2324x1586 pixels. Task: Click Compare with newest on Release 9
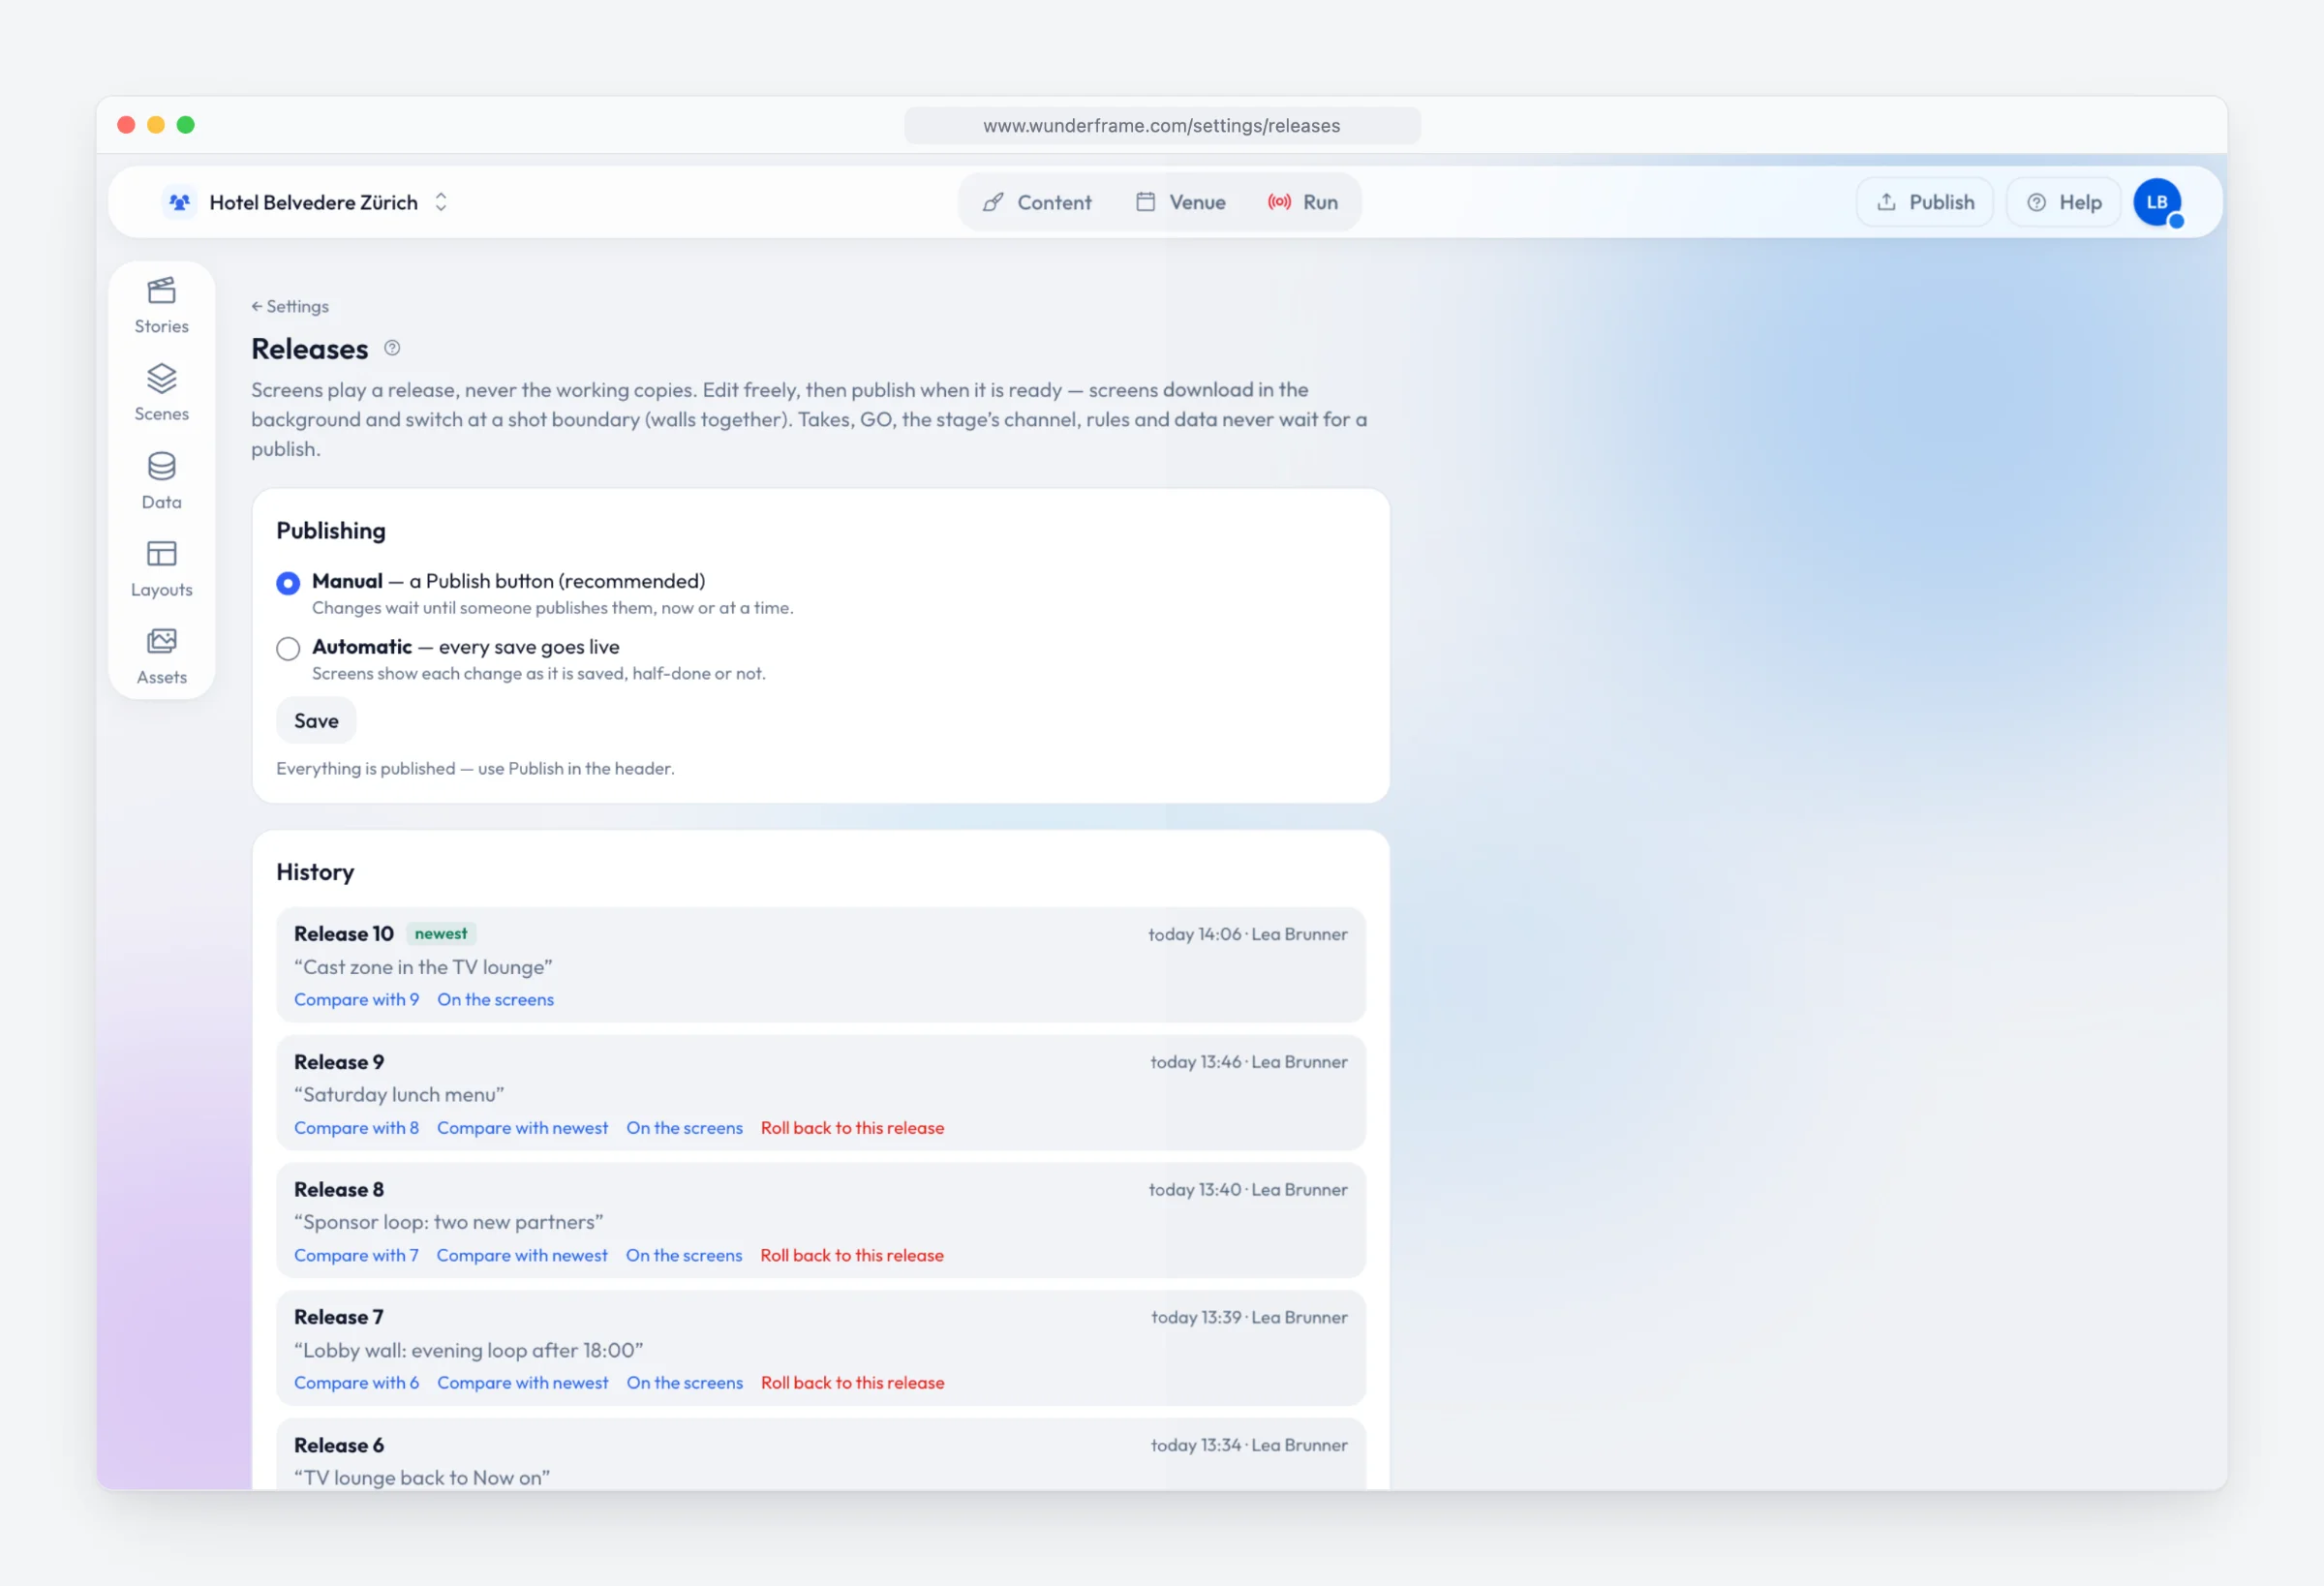coord(522,1127)
